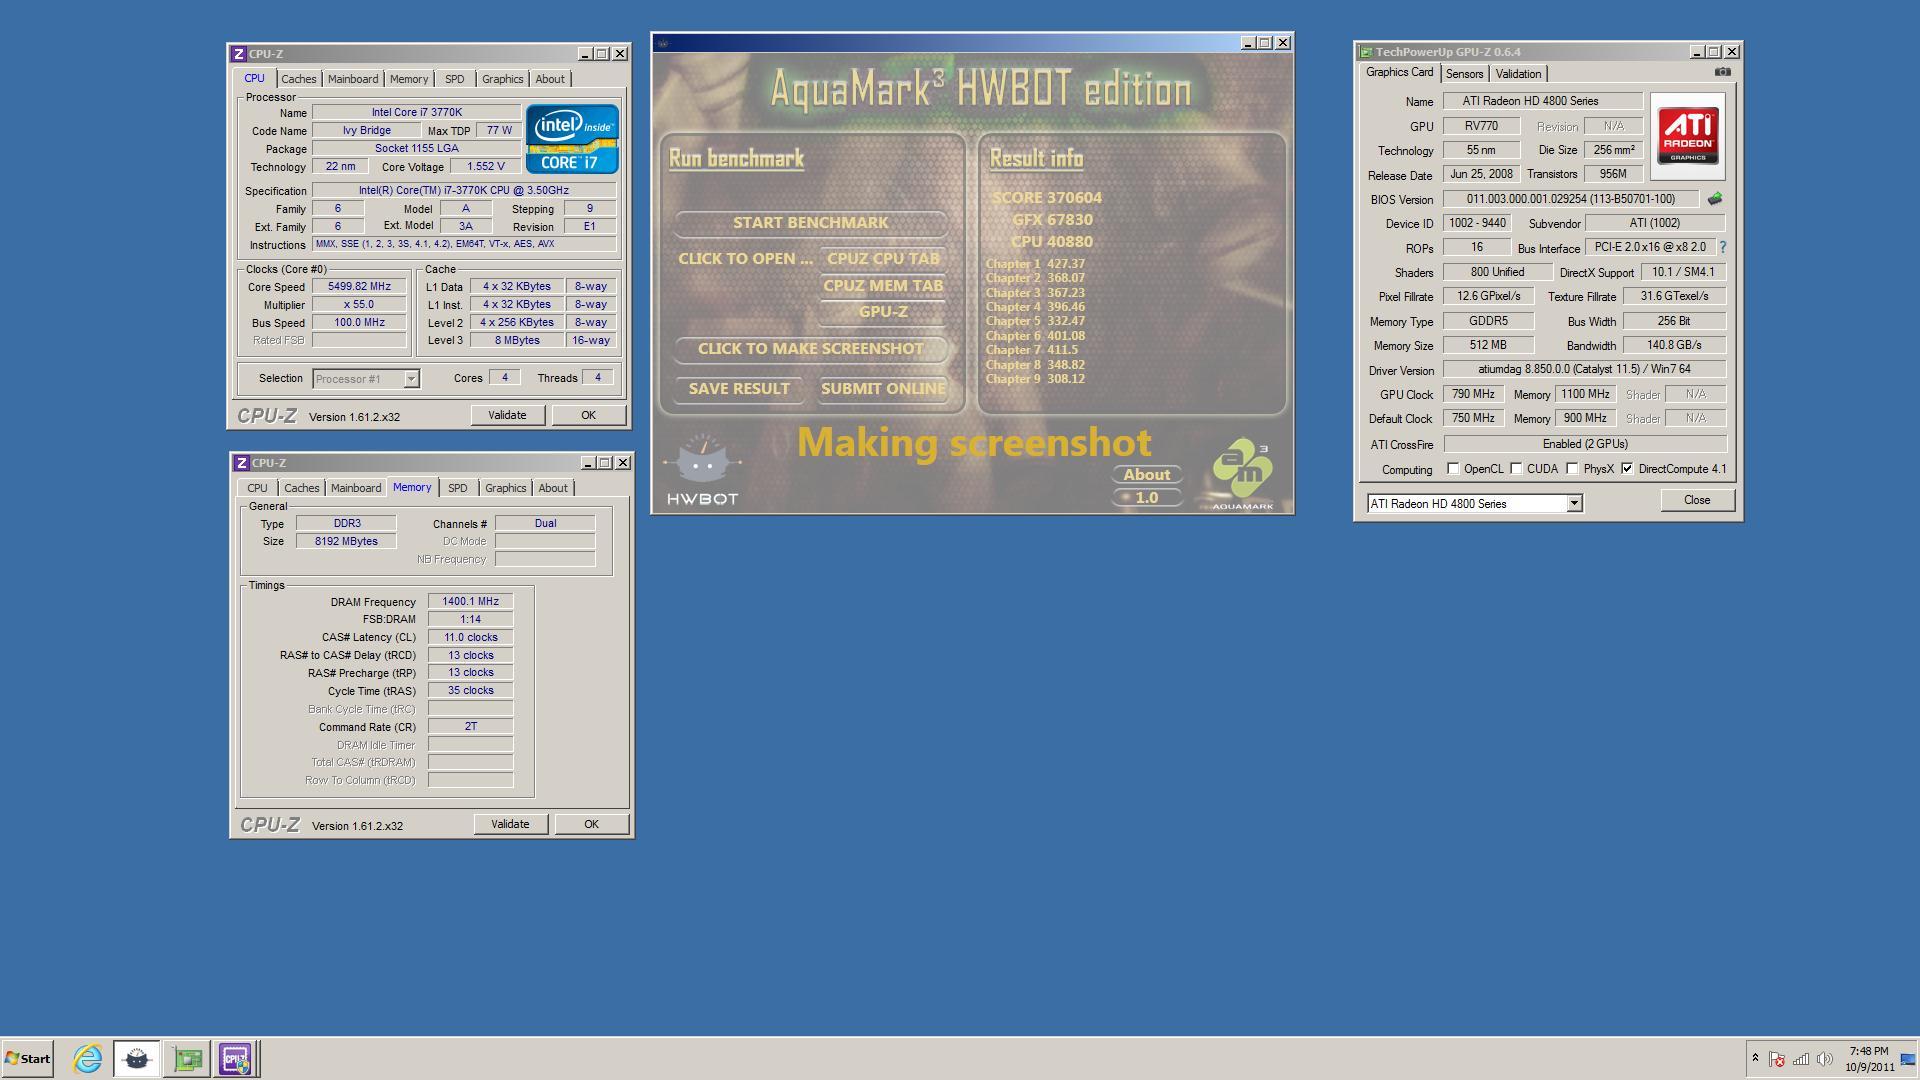Viewport: 1920px width, 1080px height.
Task: Enable the CUDA checkbox
Action: click(1516, 469)
